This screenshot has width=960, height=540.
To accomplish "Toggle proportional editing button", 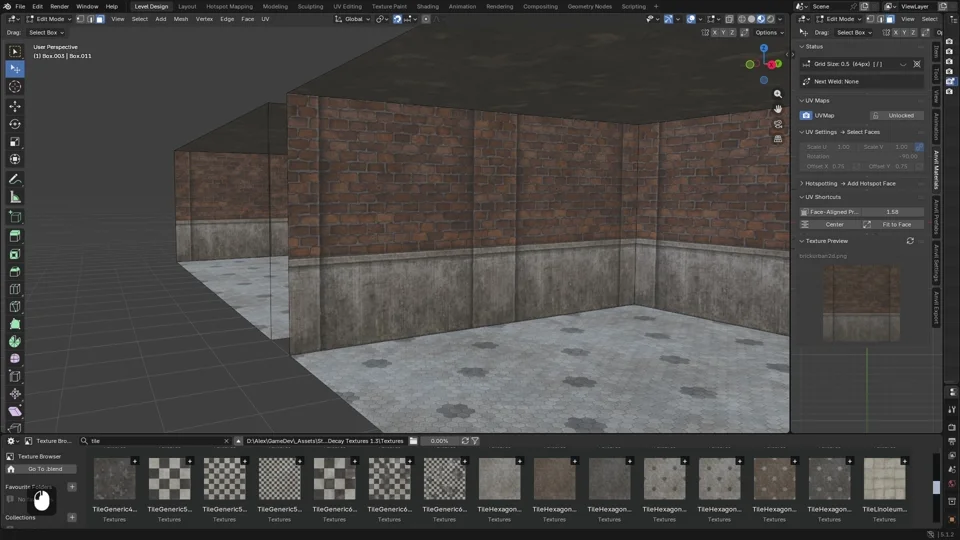I will [426, 19].
